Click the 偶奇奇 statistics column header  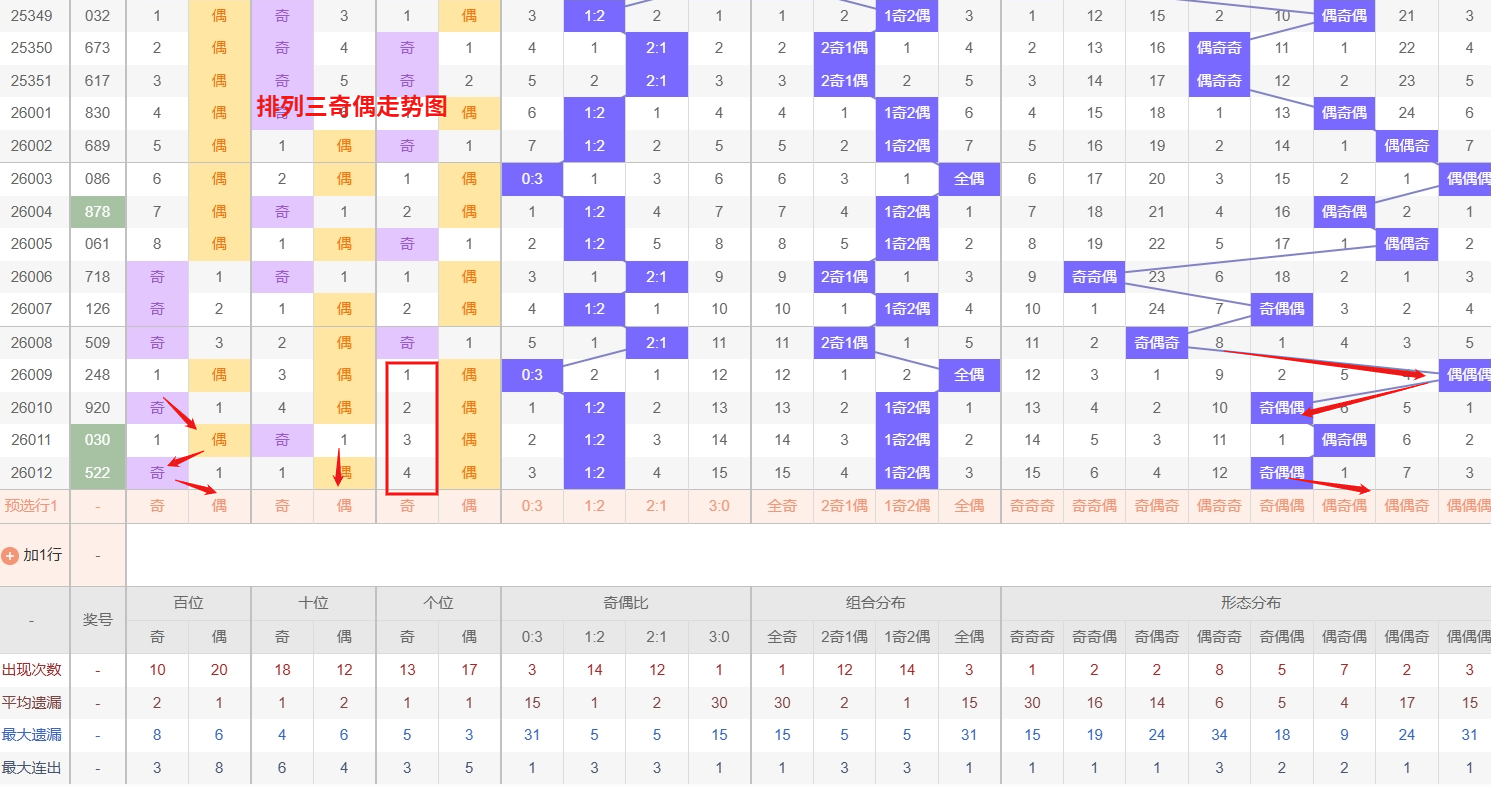pos(1219,637)
